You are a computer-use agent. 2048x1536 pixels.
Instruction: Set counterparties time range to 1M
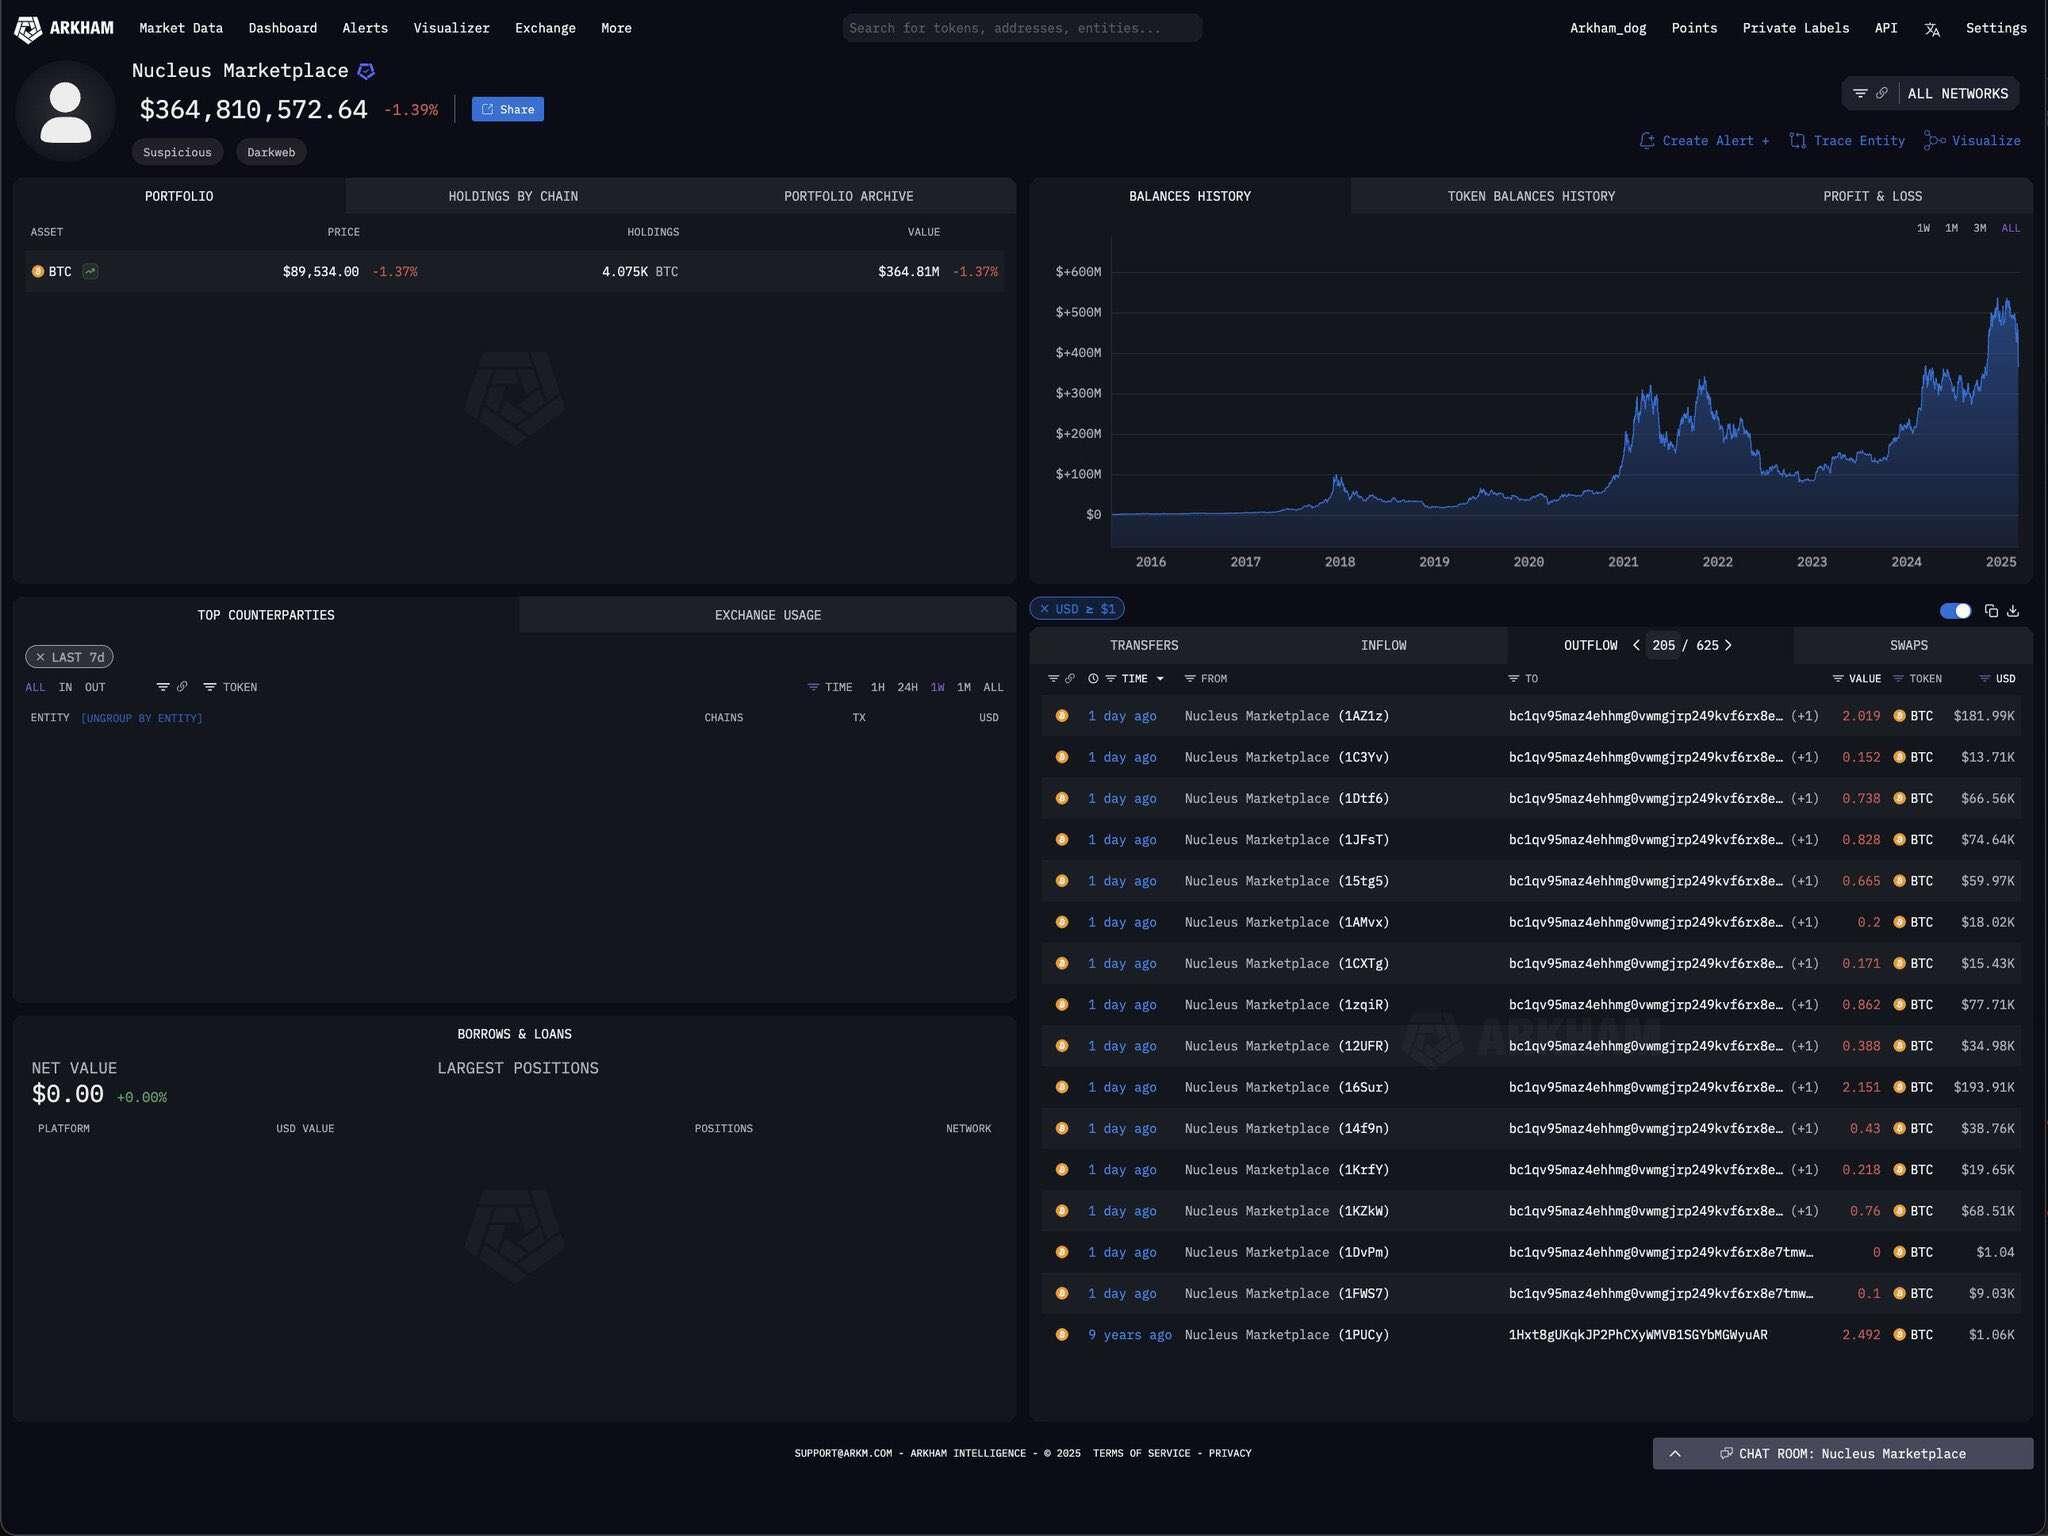pos(964,687)
